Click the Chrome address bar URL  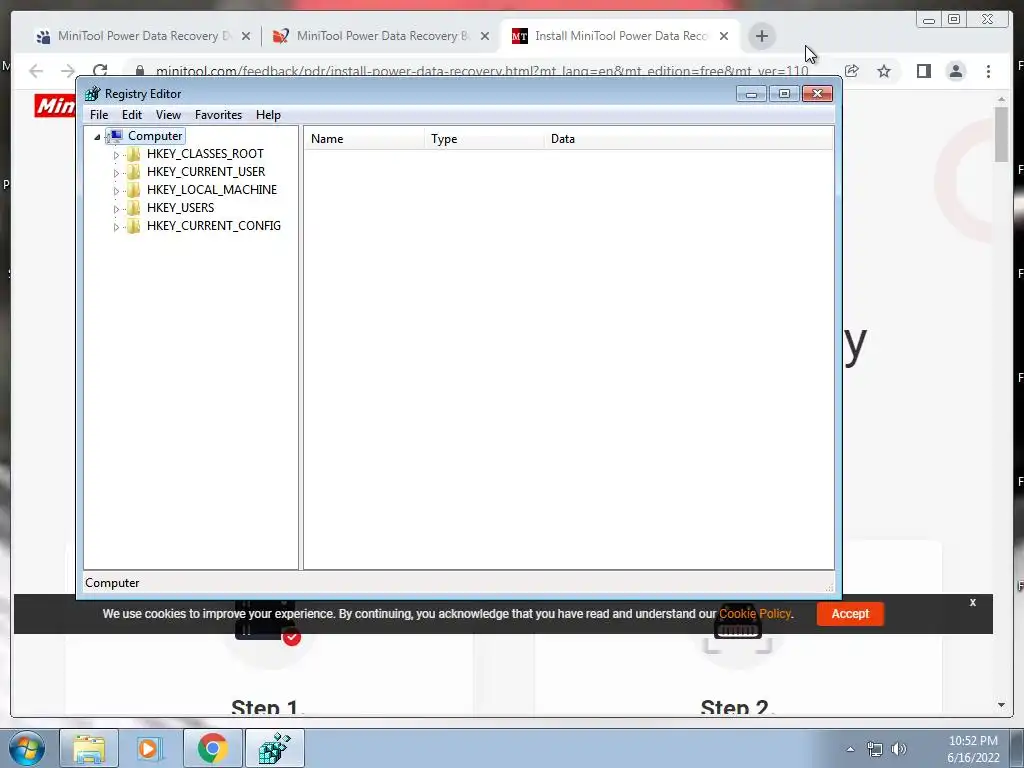pos(482,71)
